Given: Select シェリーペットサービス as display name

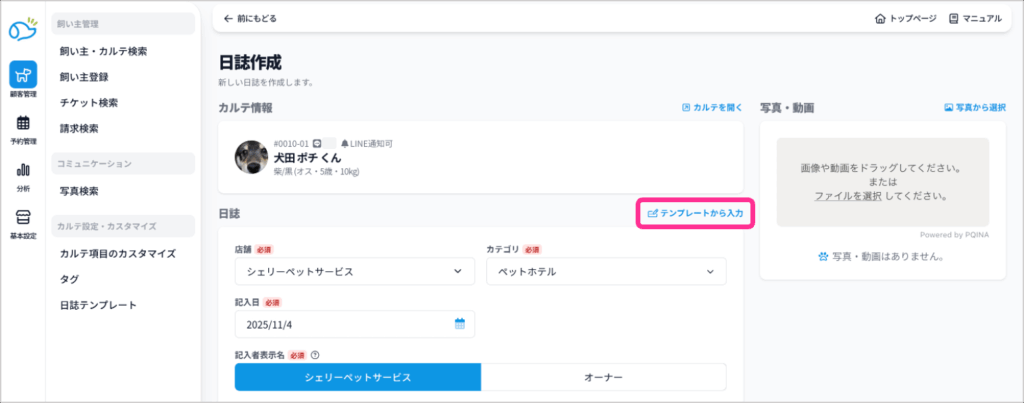Looking at the screenshot, I should tap(358, 377).
